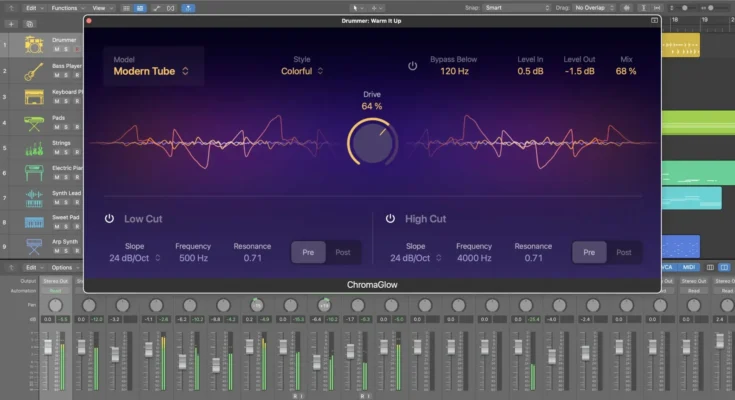Click the Pads track keyboard-stand icon
This screenshot has height=400, width=735.
pyautogui.click(x=34, y=123)
